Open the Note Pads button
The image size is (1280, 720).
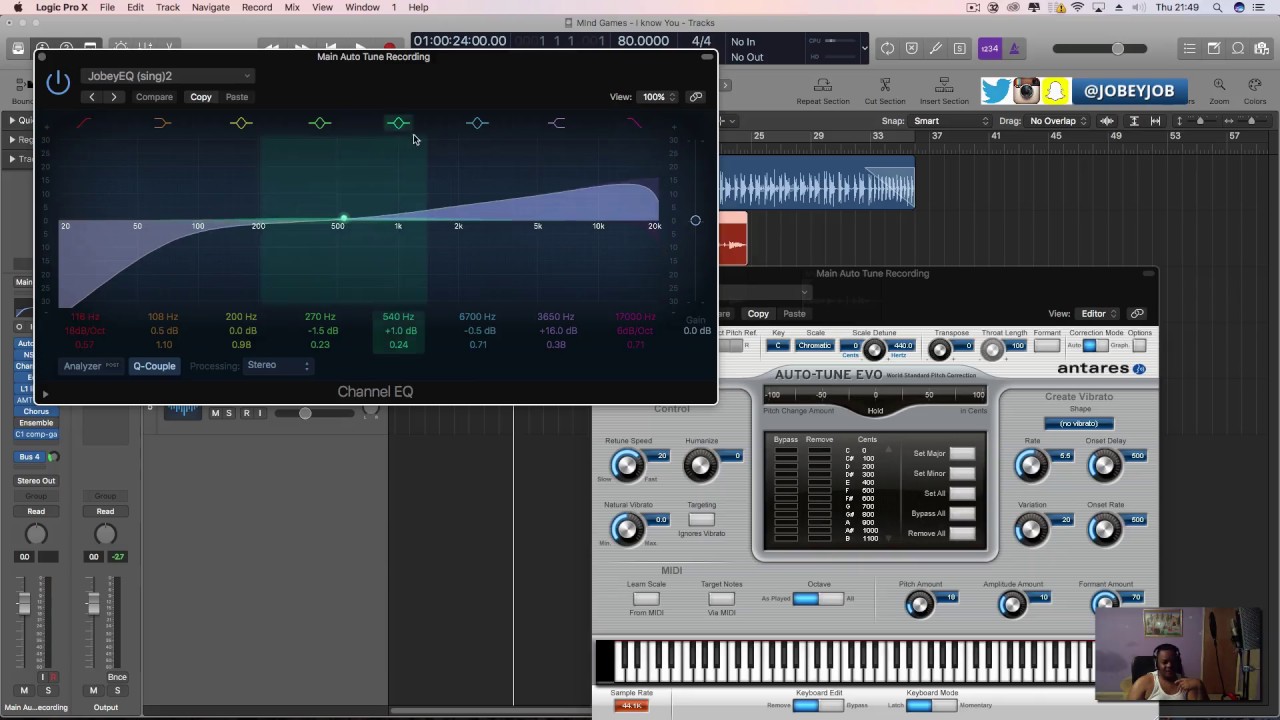tap(1214, 49)
